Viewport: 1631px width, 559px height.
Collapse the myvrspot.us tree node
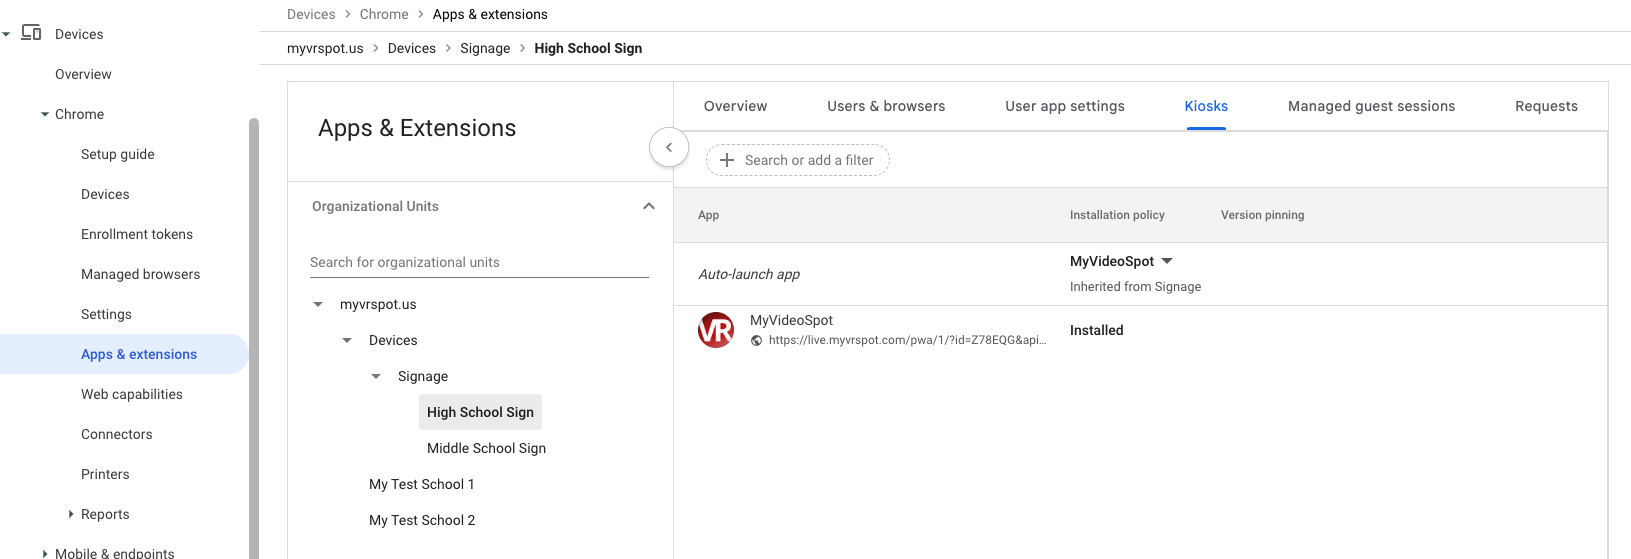point(318,304)
